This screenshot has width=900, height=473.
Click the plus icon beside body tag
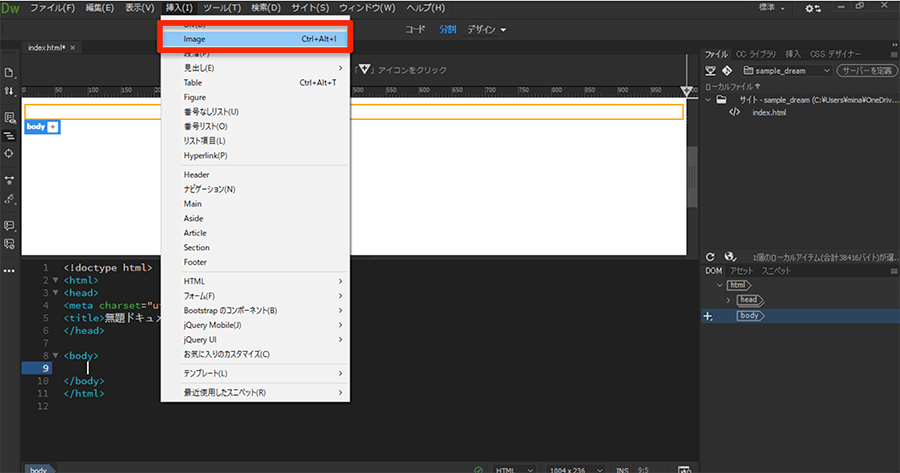54,127
